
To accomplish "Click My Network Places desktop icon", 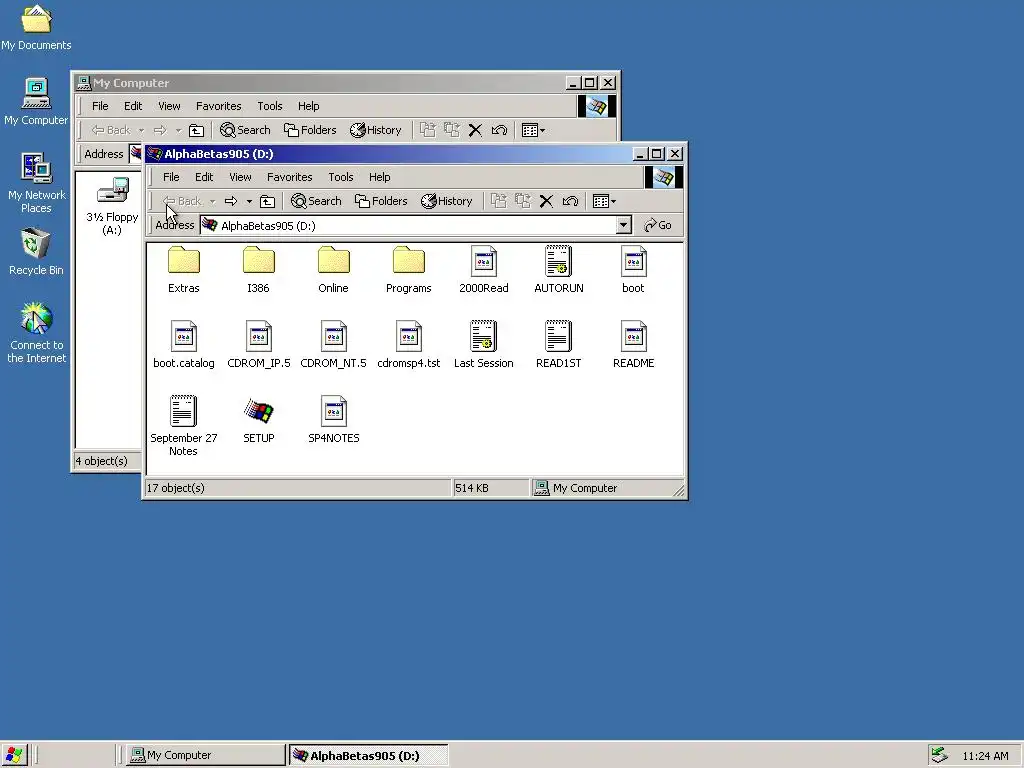I will (37, 183).
